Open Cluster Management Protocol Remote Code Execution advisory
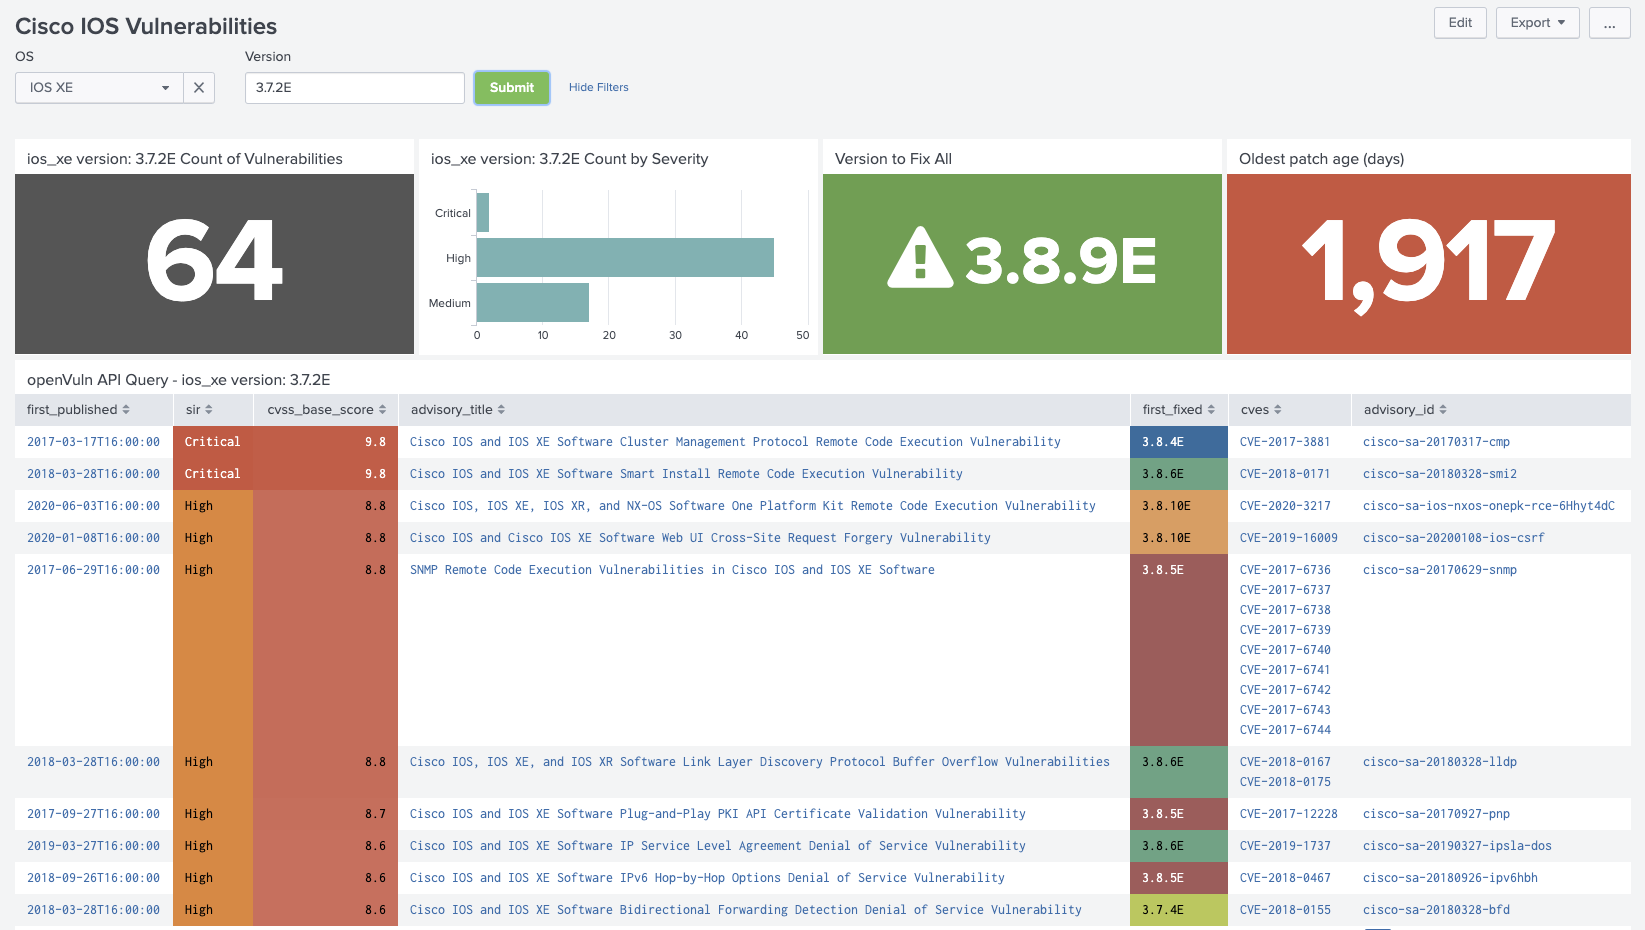1645x930 pixels. 735,442
